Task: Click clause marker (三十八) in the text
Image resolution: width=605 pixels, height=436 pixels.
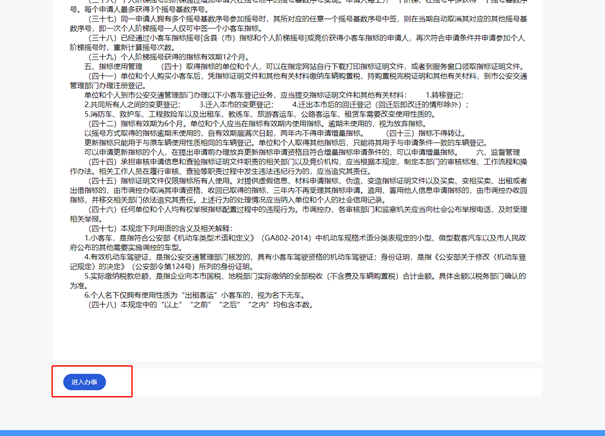Action: coord(103,38)
